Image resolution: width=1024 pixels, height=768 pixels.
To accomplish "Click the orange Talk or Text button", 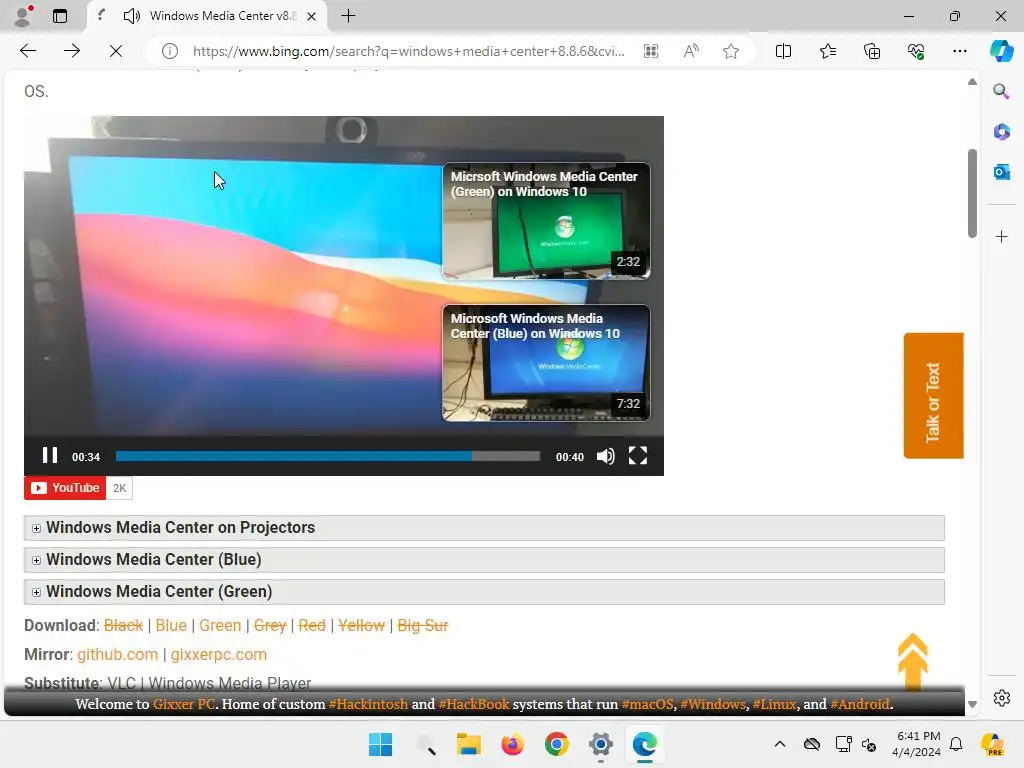I will pos(933,396).
